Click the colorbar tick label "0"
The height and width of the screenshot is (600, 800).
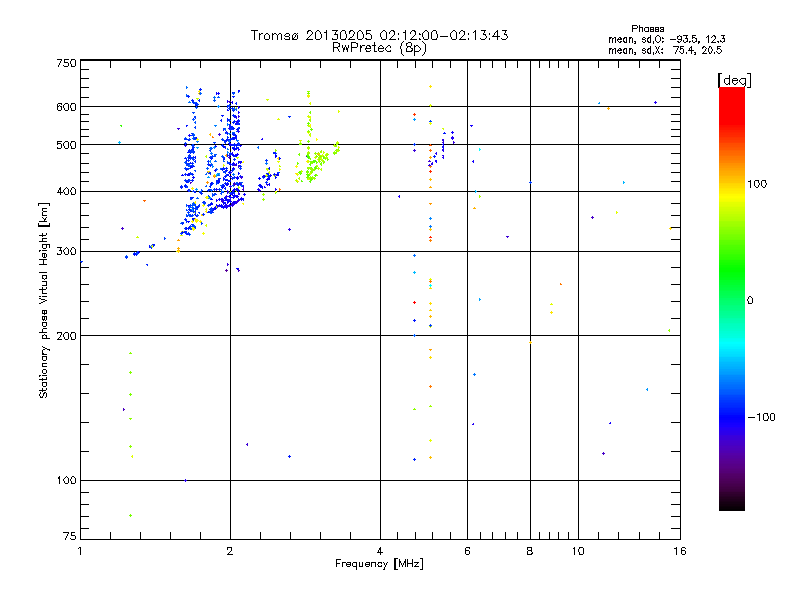tap(750, 301)
